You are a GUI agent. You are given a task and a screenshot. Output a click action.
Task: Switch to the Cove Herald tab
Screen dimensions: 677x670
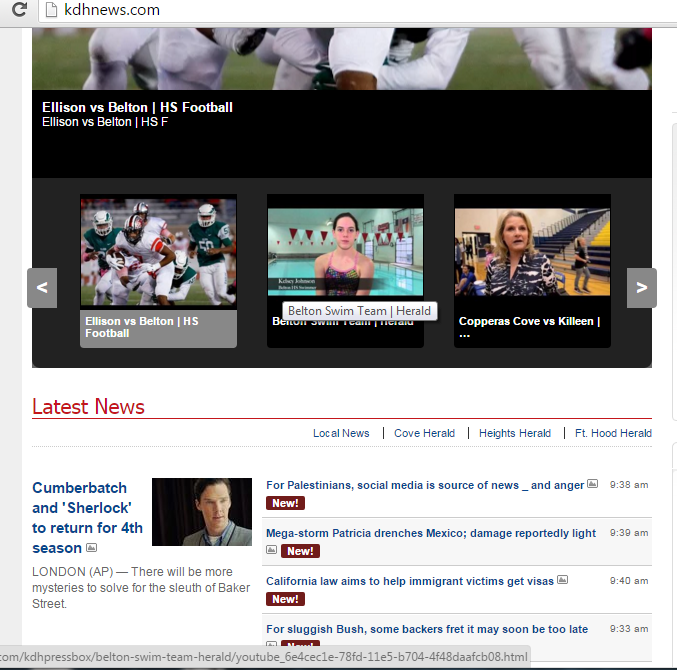coord(424,433)
